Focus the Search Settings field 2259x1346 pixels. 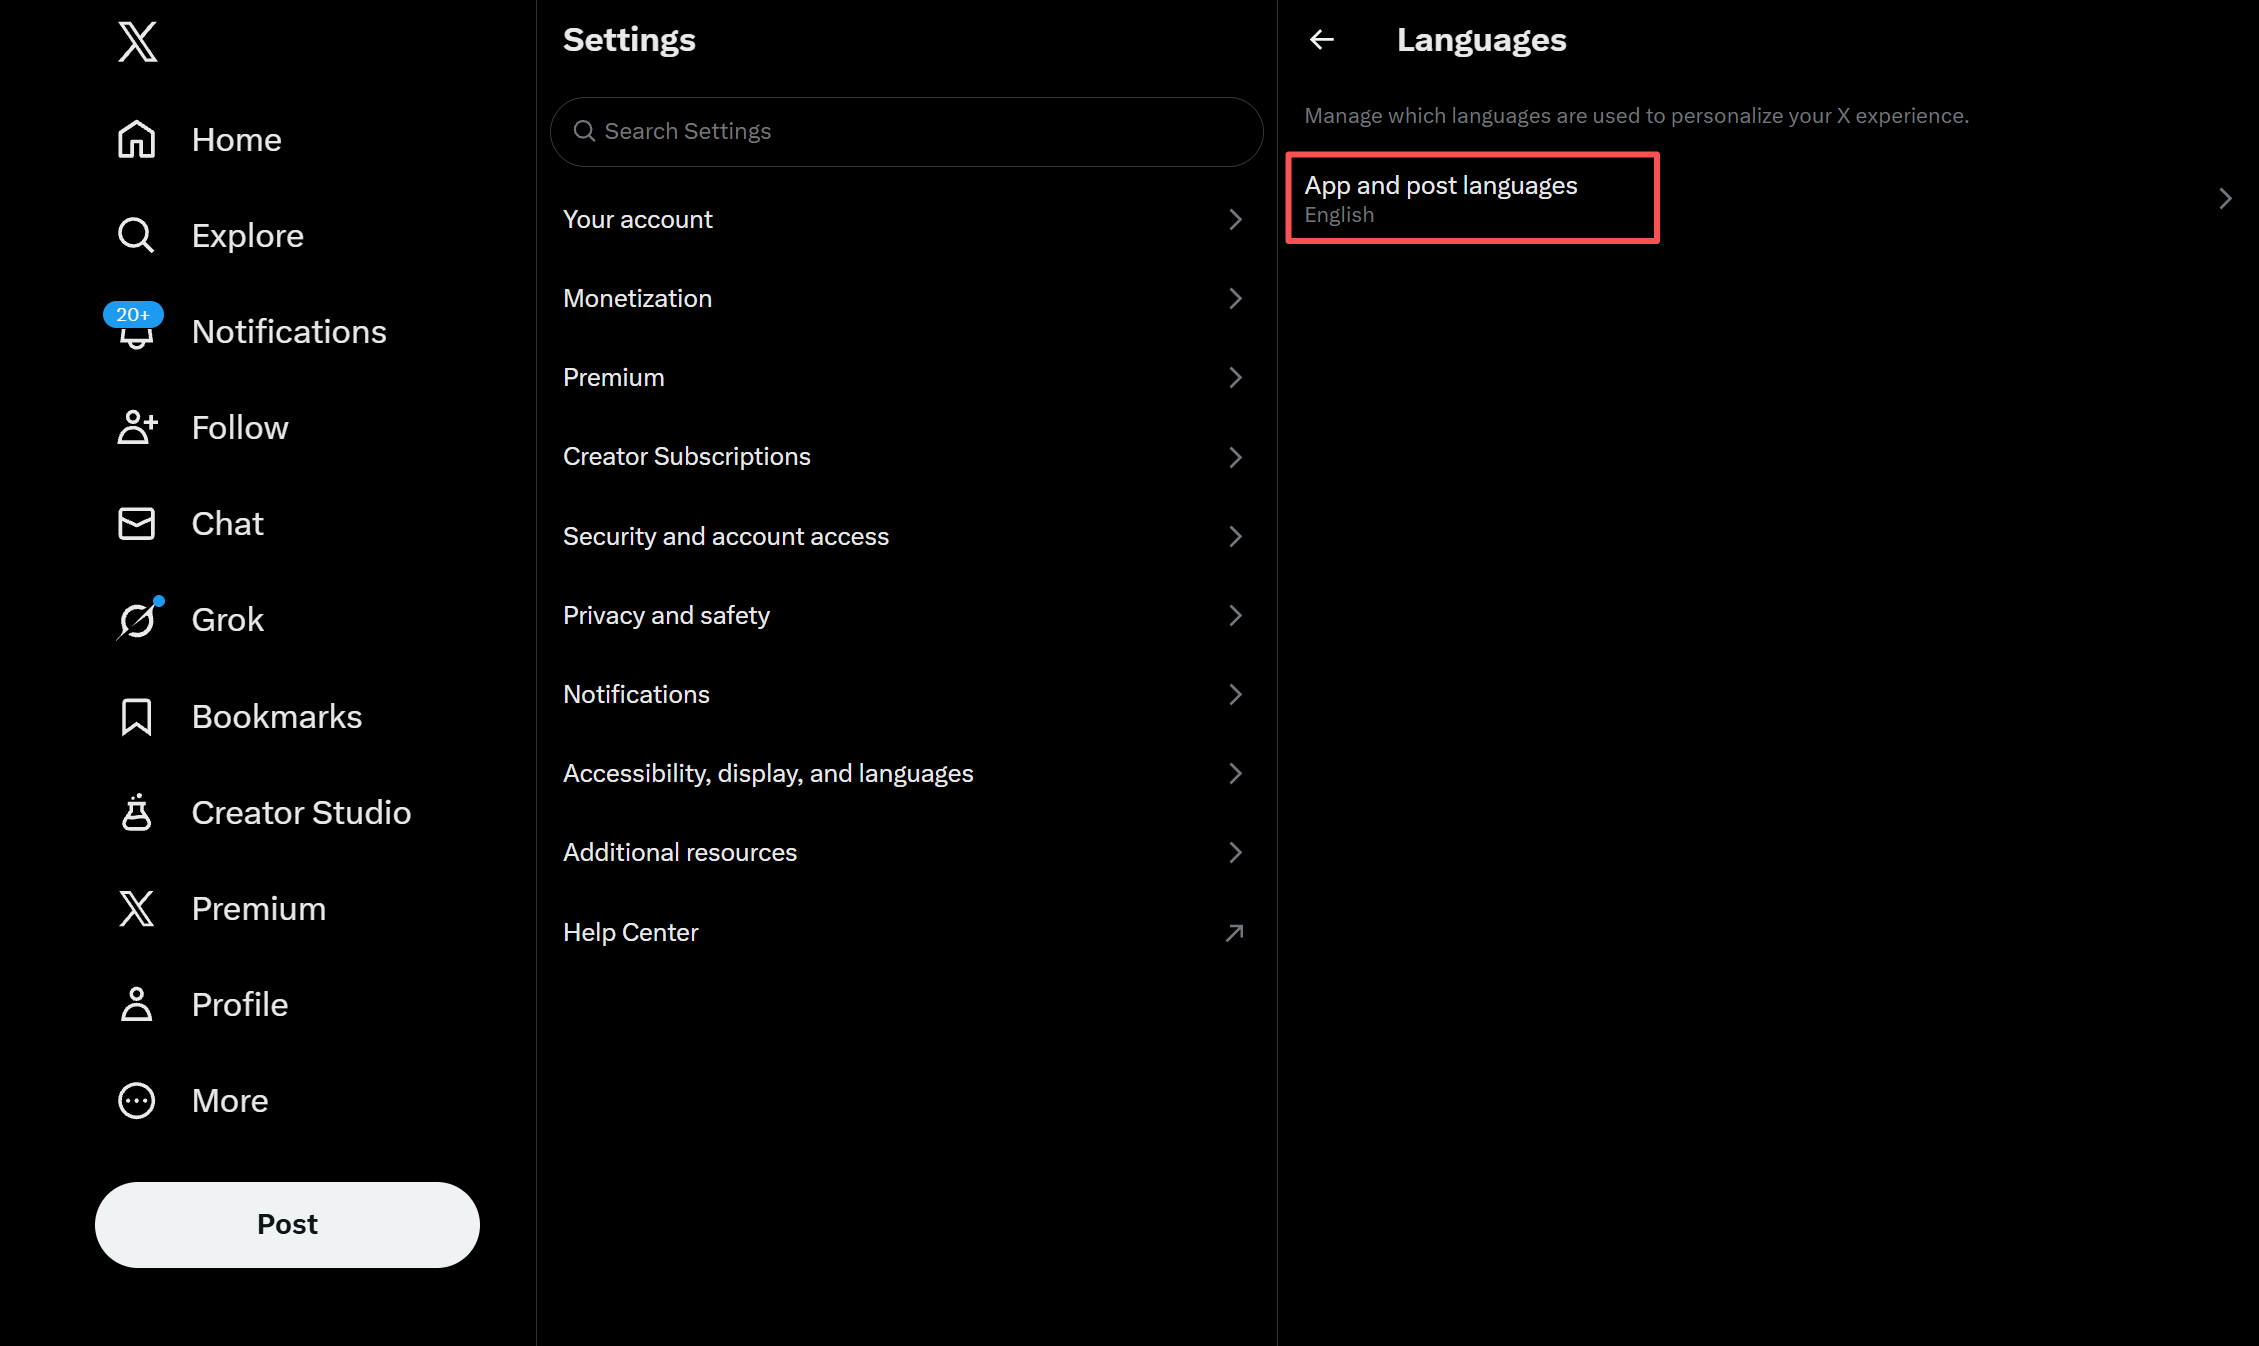tap(906, 131)
